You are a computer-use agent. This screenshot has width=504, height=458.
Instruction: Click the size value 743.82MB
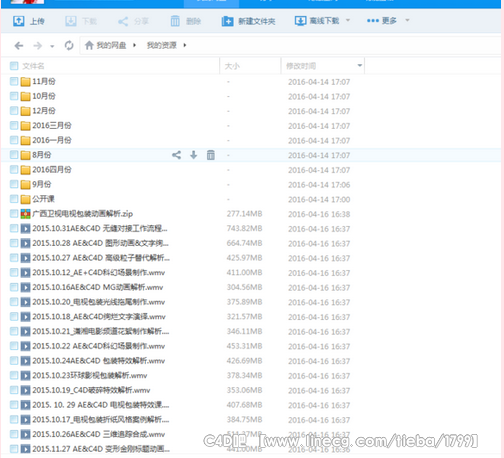pyautogui.click(x=244, y=228)
